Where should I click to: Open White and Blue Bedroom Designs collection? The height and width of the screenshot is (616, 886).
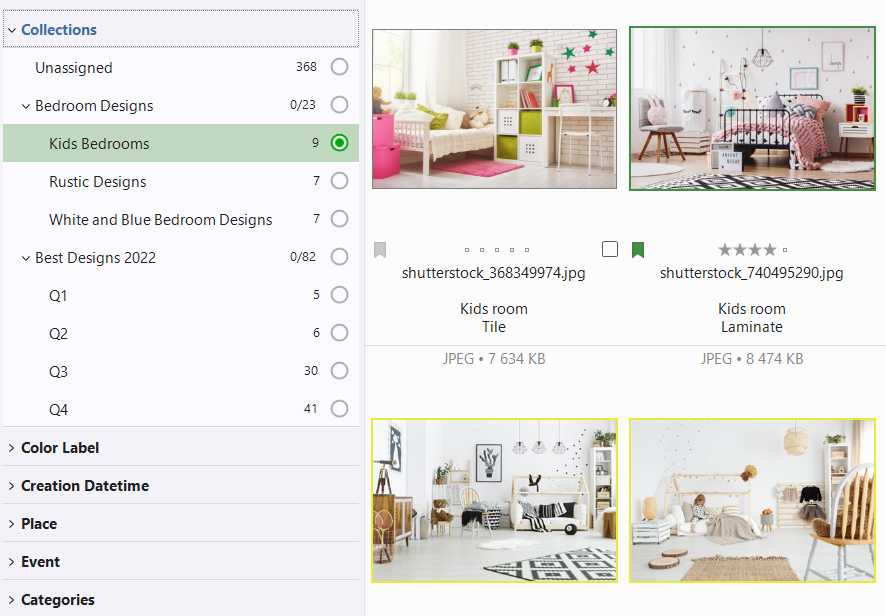(x=160, y=220)
